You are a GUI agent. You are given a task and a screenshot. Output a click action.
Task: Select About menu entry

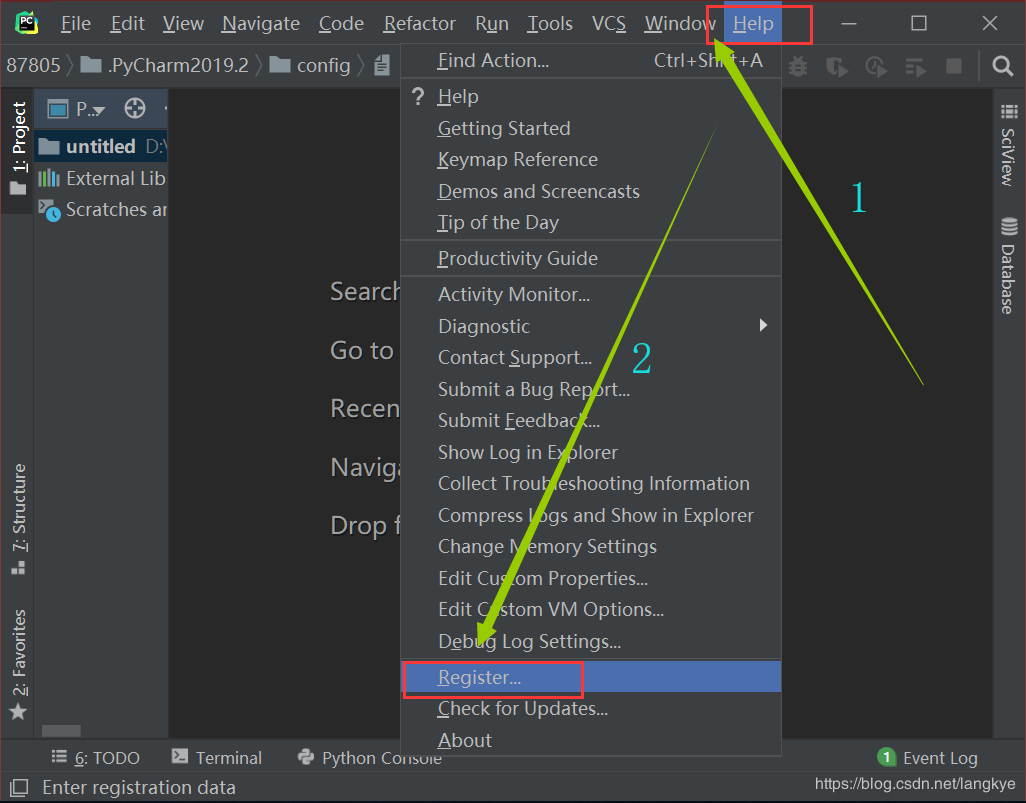591,740
